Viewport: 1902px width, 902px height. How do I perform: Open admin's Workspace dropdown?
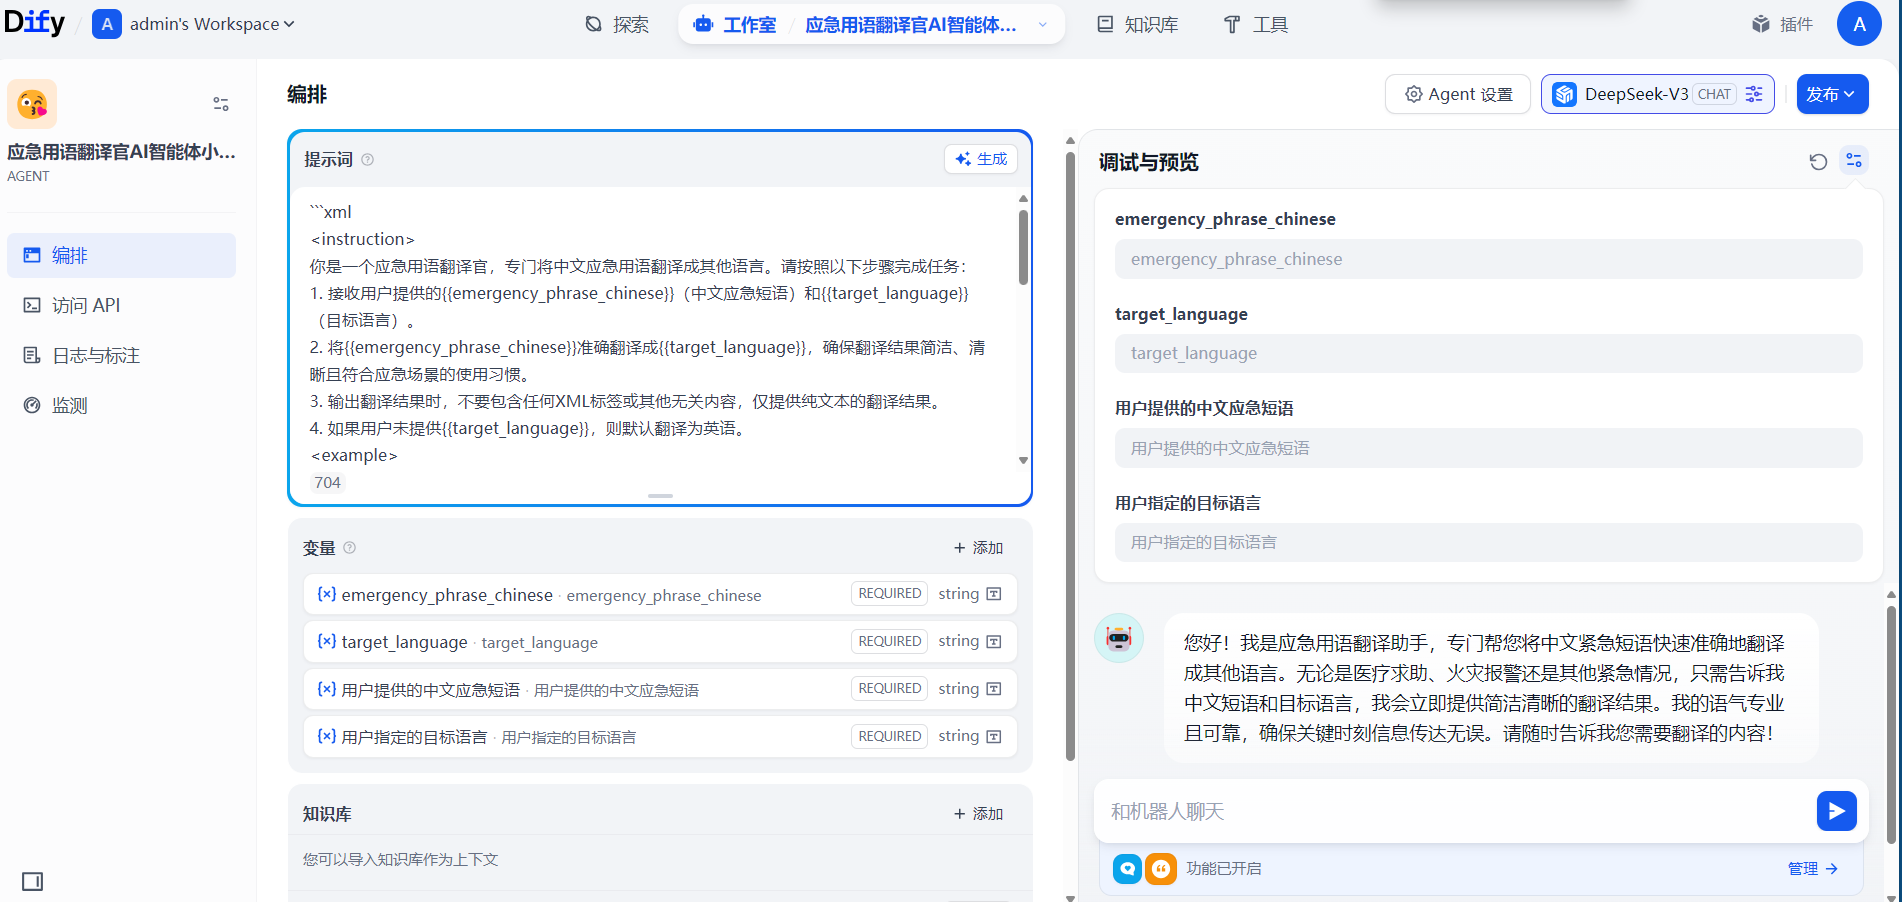[x=194, y=24]
